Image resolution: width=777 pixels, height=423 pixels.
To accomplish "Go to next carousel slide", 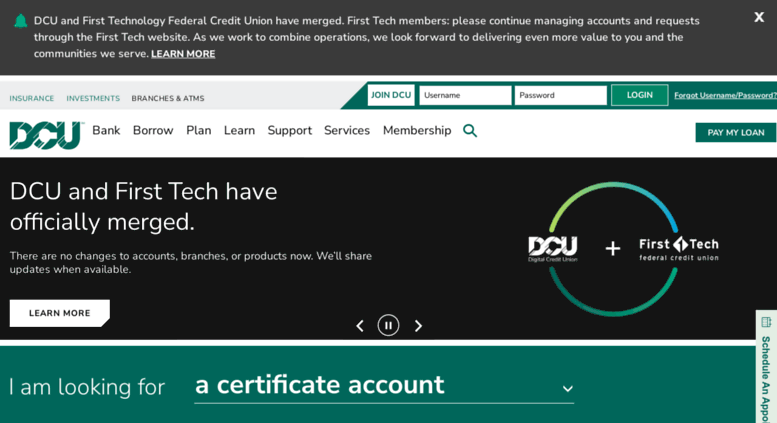I will 418,325.
